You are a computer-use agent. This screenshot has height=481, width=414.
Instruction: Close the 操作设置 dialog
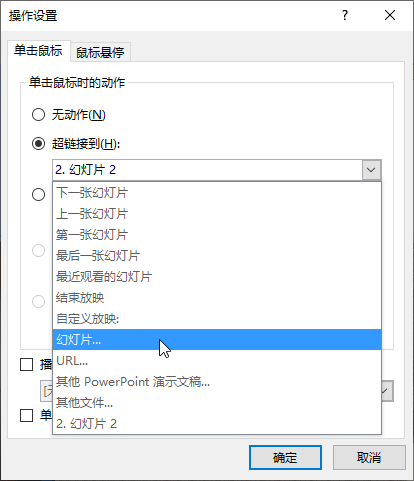(x=390, y=15)
